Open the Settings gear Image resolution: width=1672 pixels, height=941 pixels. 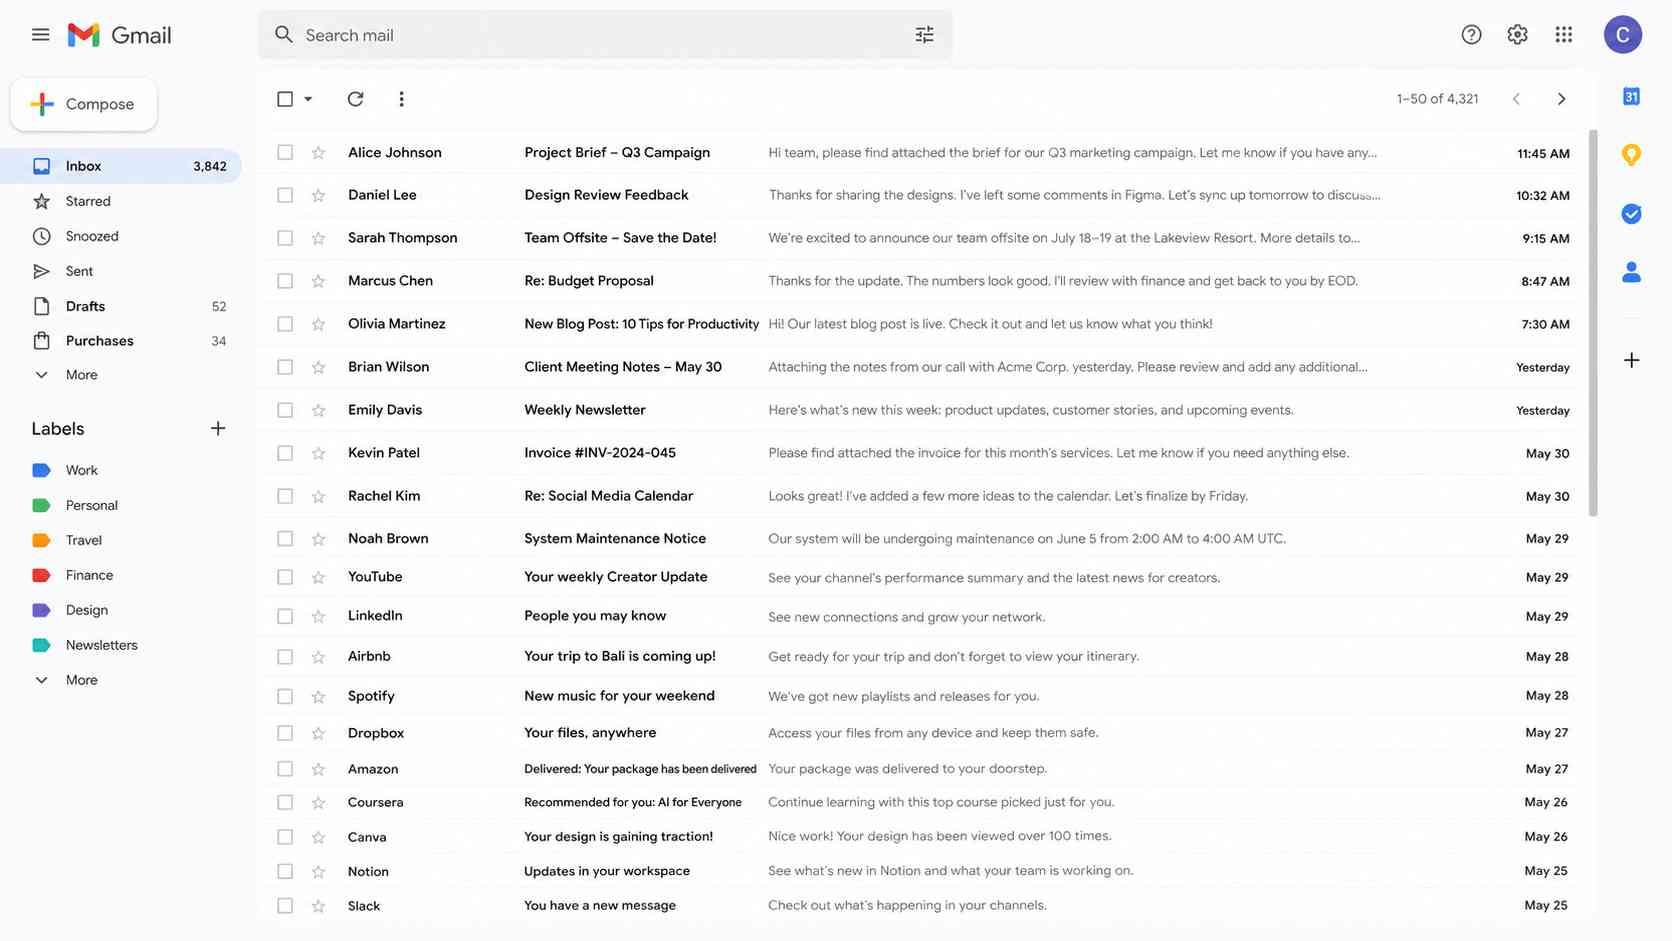pyautogui.click(x=1517, y=35)
